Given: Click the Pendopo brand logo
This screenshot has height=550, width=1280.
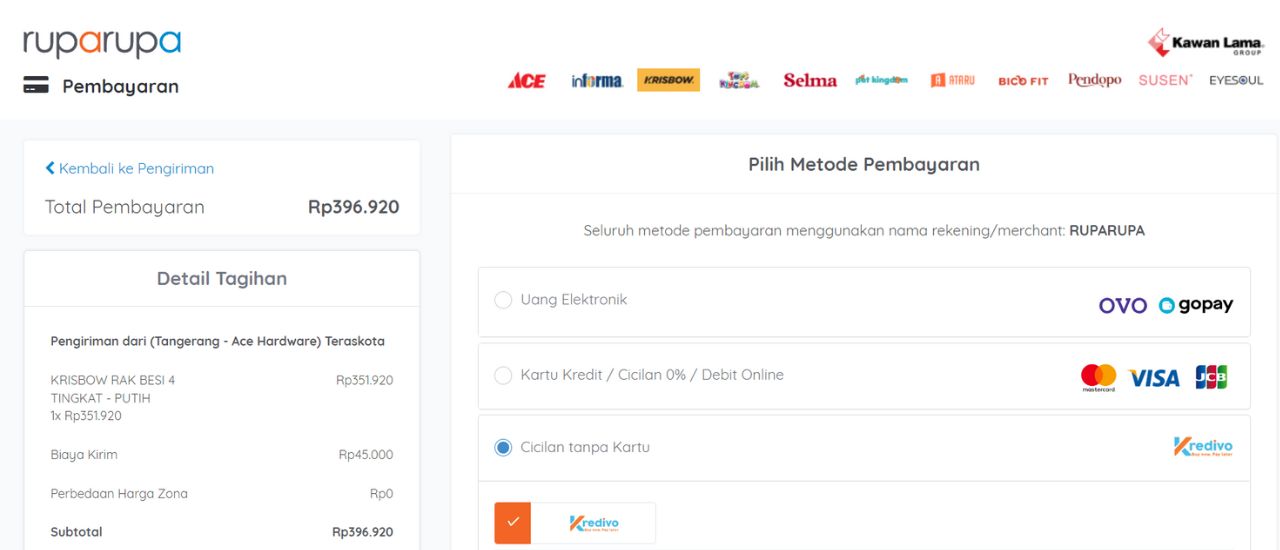Looking at the screenshot, I should [x=1094, y=80].
